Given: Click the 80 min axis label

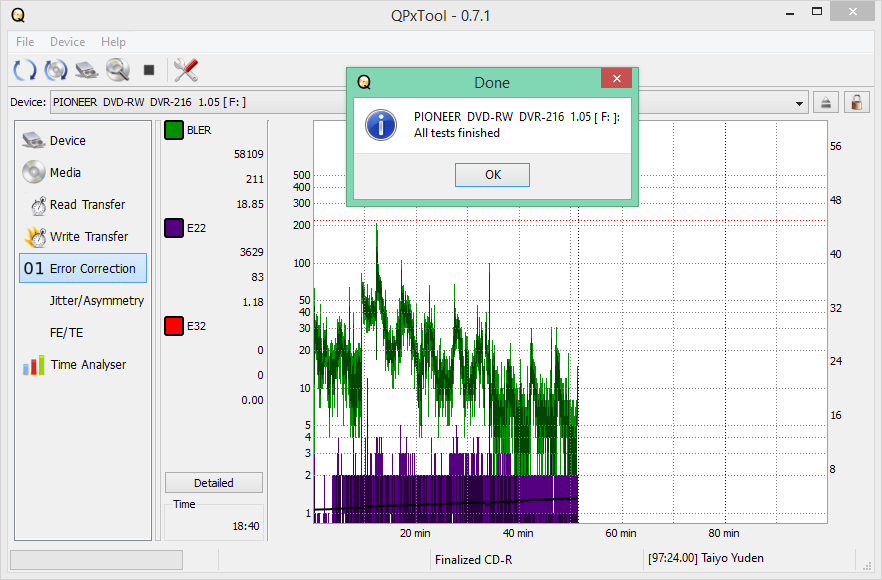Looking at the screenshot, I should point(723,533).
